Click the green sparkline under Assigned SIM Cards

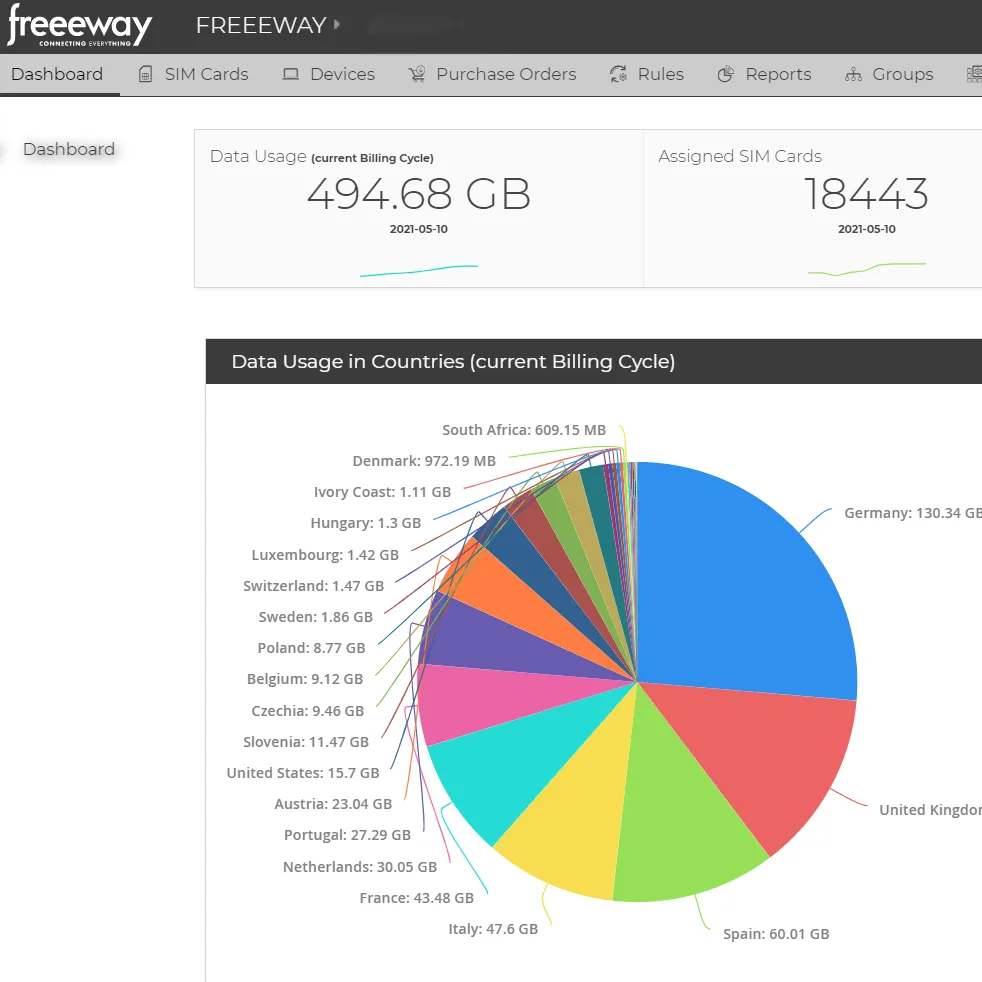pos(867,266)
